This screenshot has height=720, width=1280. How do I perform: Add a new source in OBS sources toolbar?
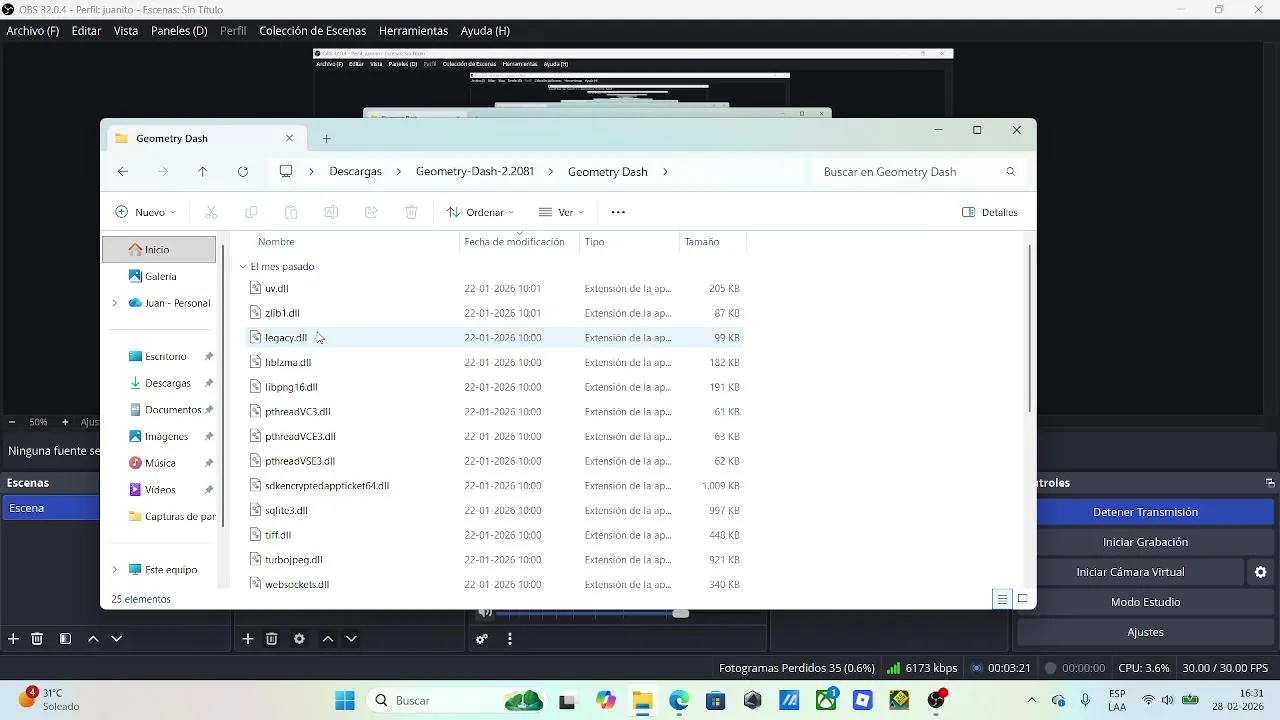(x=248, y=639)
